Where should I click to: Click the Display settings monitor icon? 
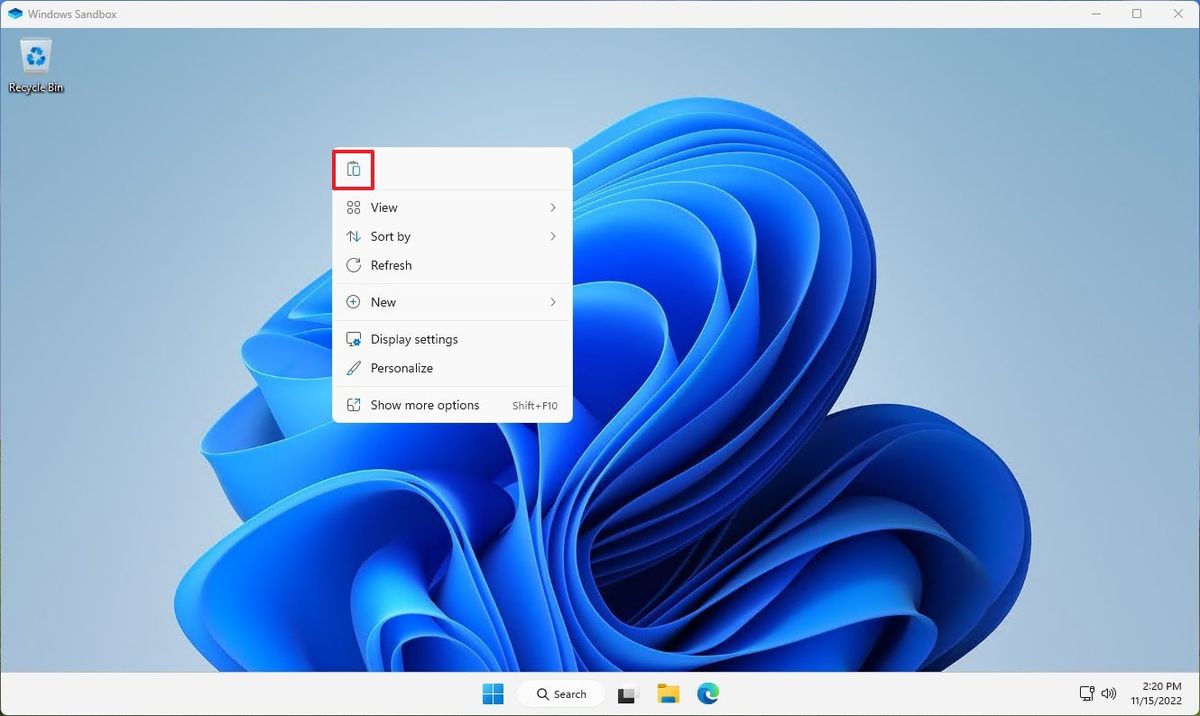click(x=352, y=339)
